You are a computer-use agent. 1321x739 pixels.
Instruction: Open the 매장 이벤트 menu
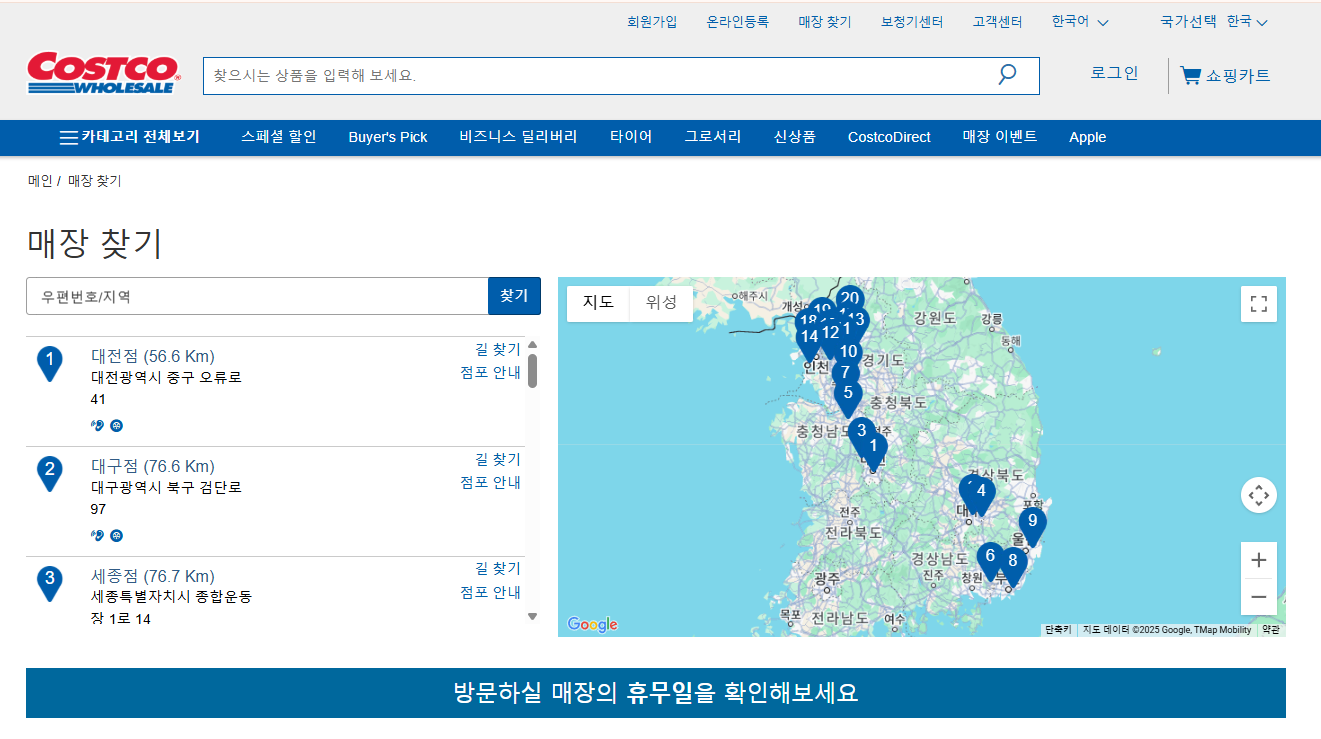(1000, 137)
